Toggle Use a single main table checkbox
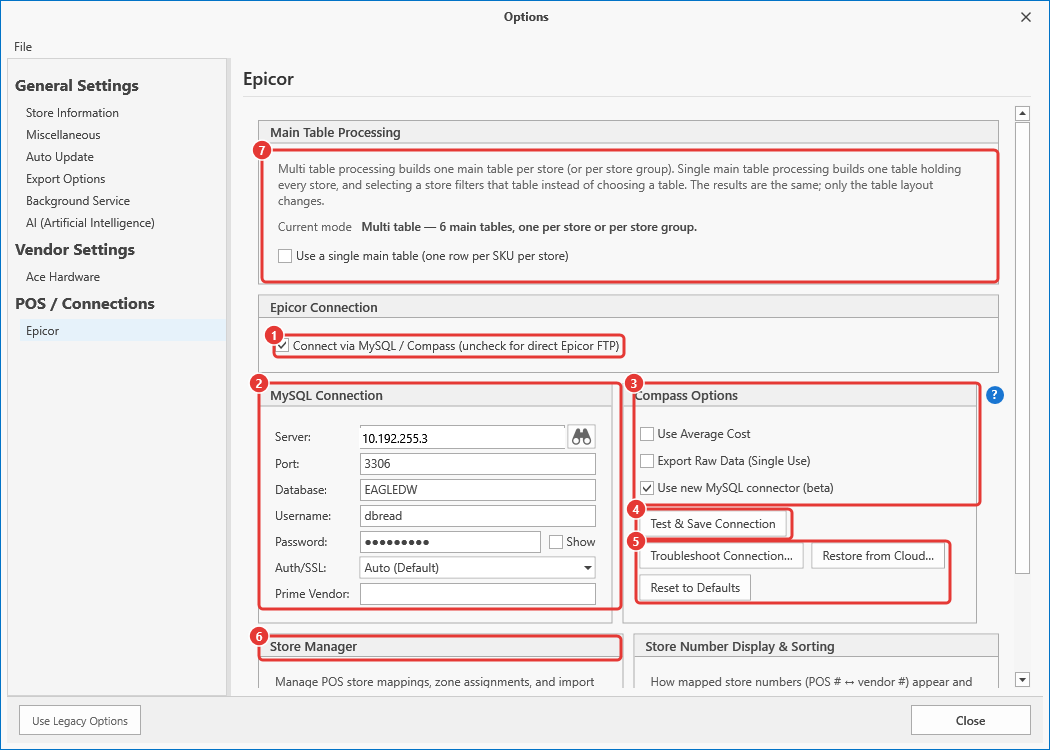This screenshot has width=1050, height=750. [x=285, y=256]
